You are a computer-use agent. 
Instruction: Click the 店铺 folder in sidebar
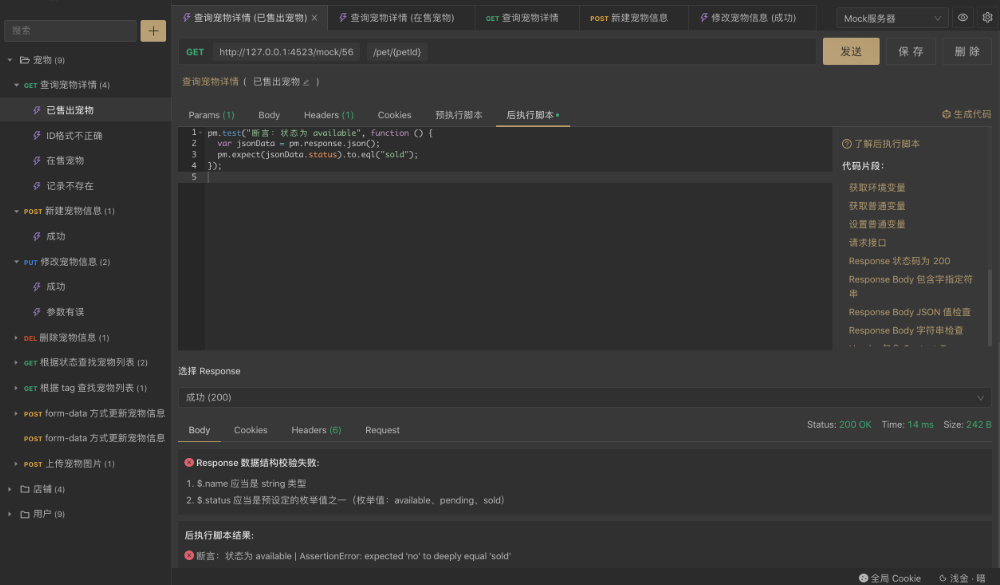click(42, 489)
